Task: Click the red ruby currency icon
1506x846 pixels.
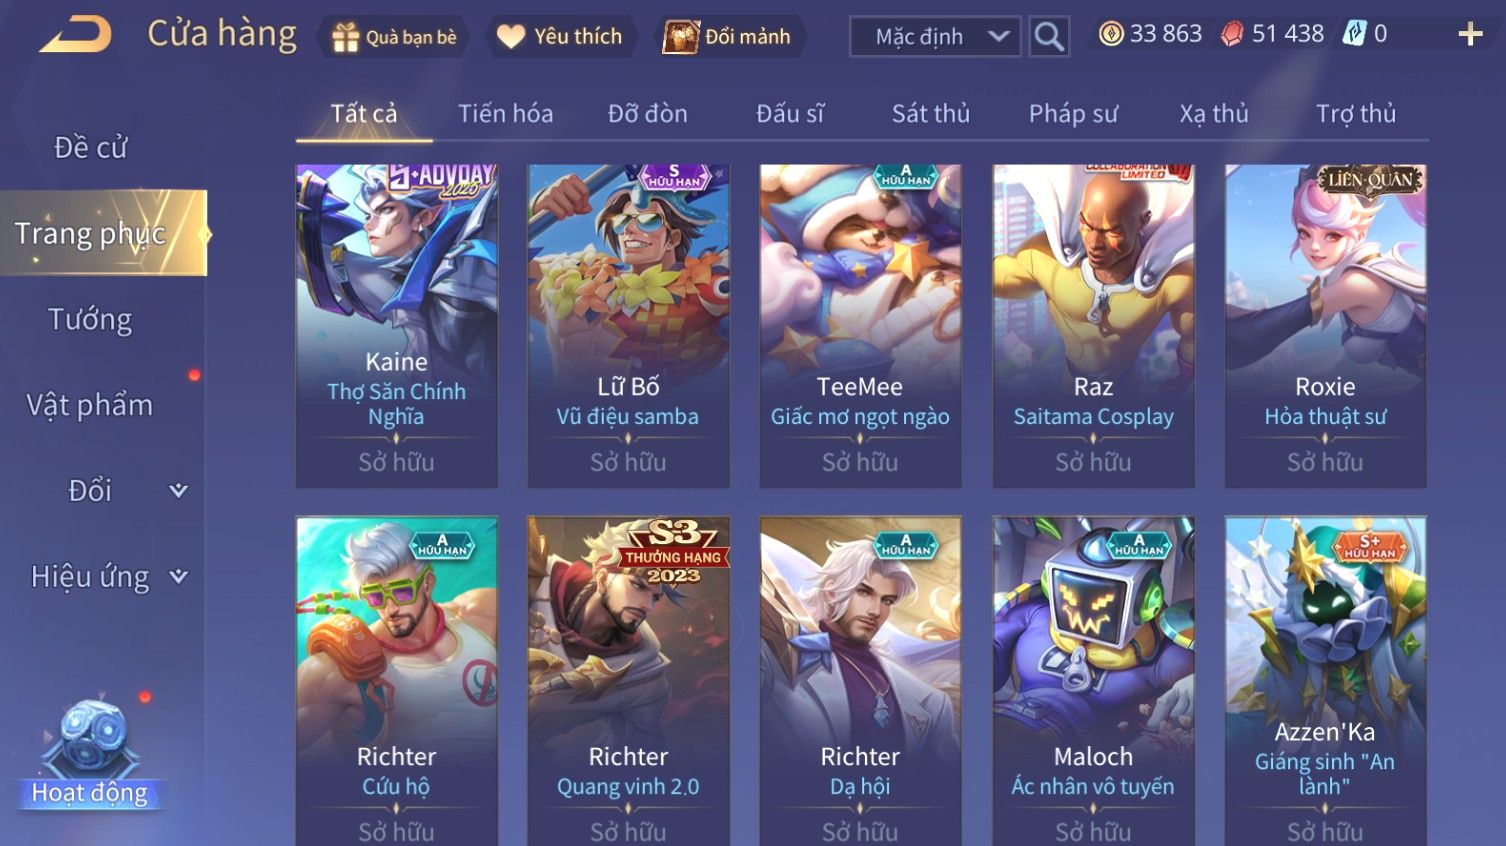Action: click(x=1232, y=34)
